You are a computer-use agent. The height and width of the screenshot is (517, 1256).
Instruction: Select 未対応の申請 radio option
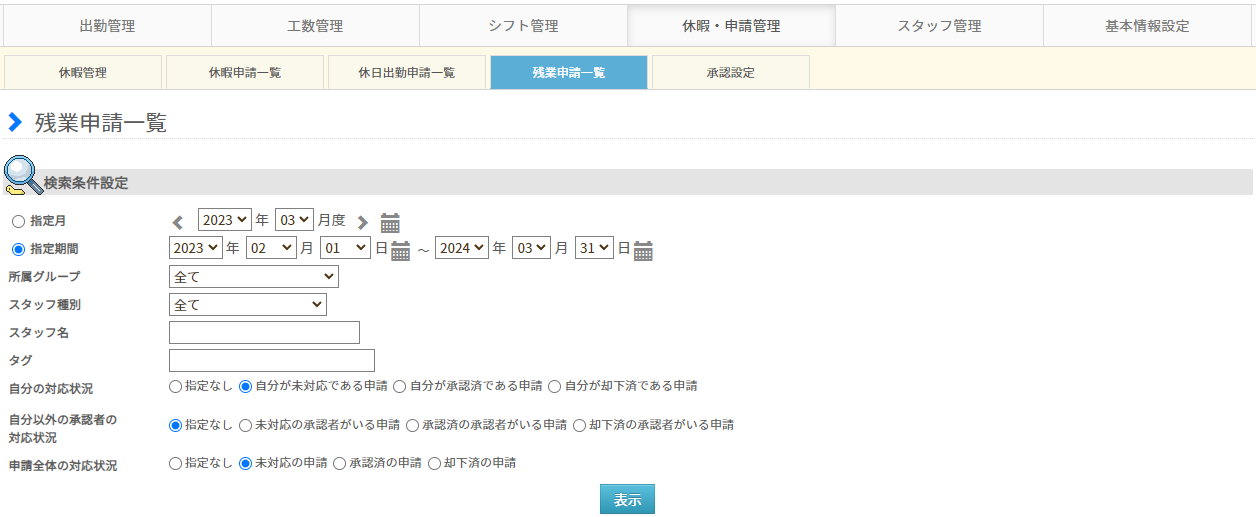click(x=245, y=464)
